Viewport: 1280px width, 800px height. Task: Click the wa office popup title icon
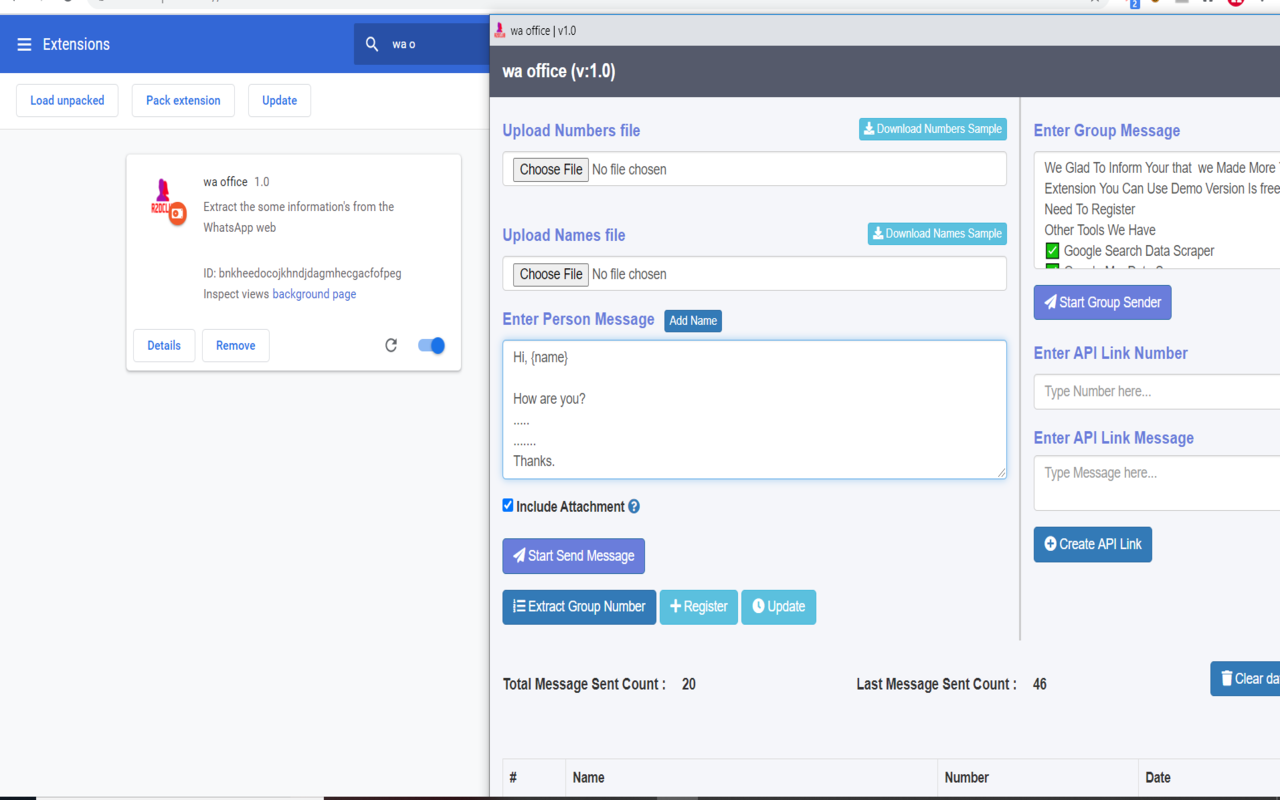coord(499,30)
